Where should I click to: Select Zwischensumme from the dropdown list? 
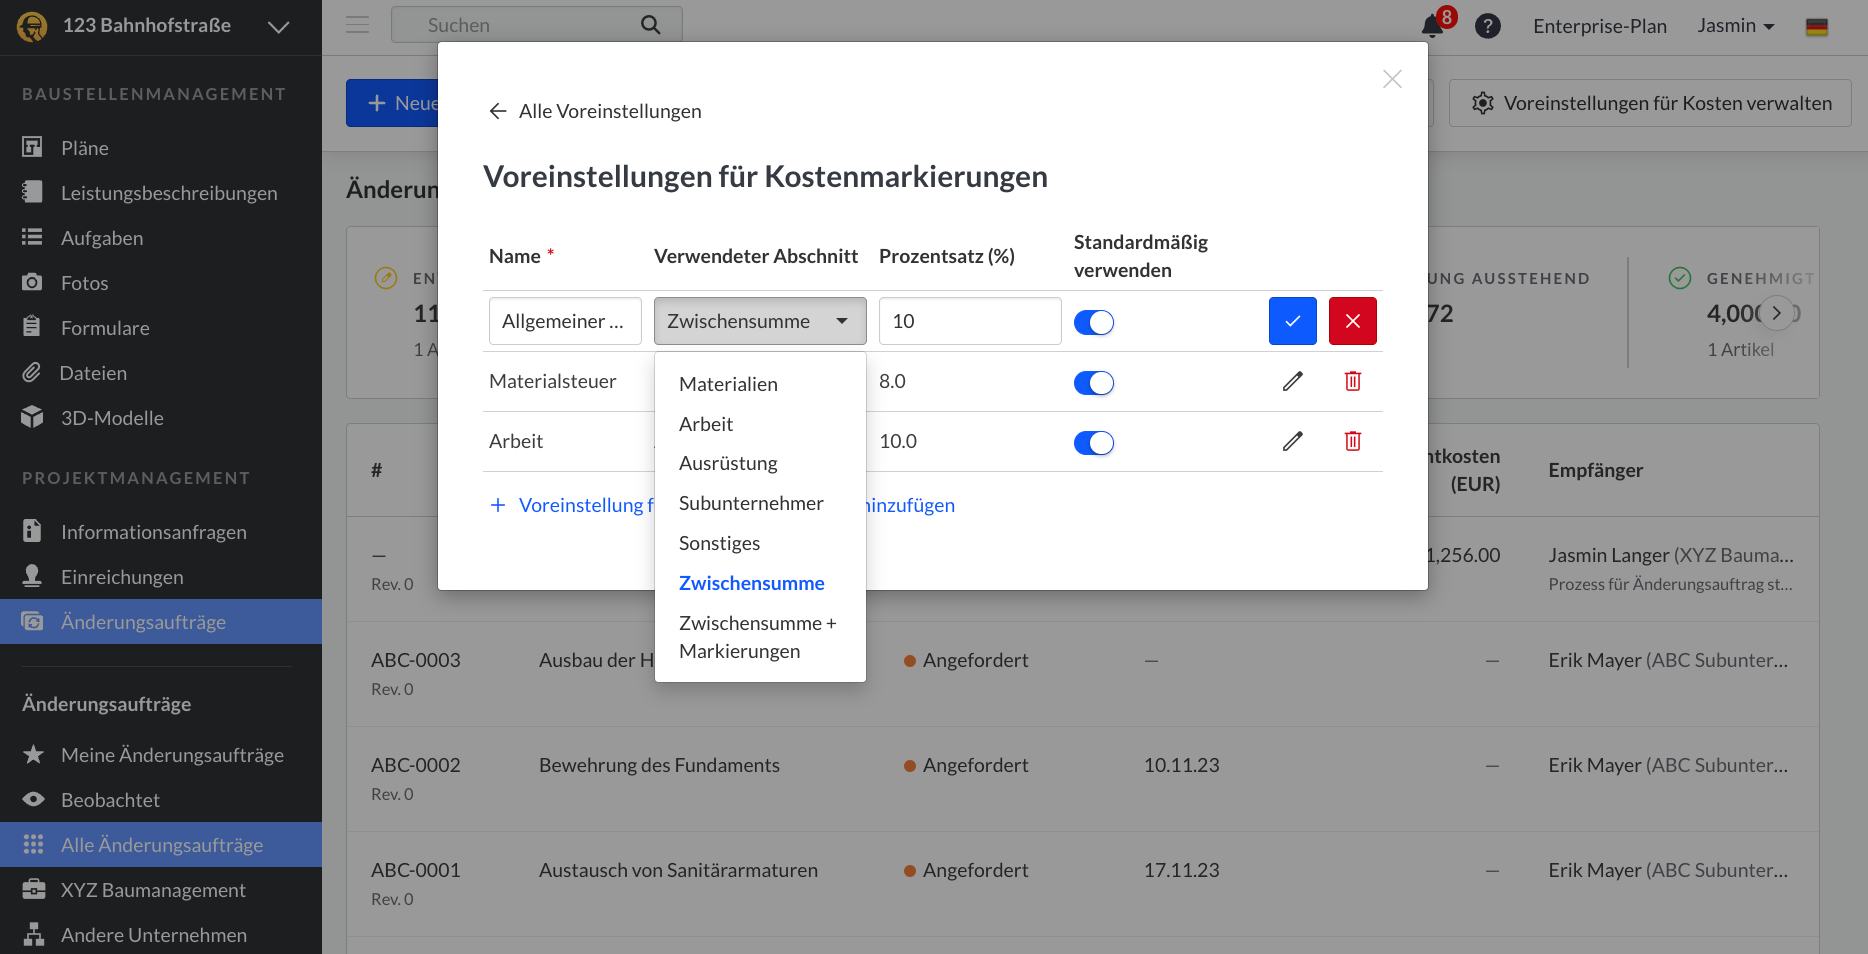(x=760, y=583)
